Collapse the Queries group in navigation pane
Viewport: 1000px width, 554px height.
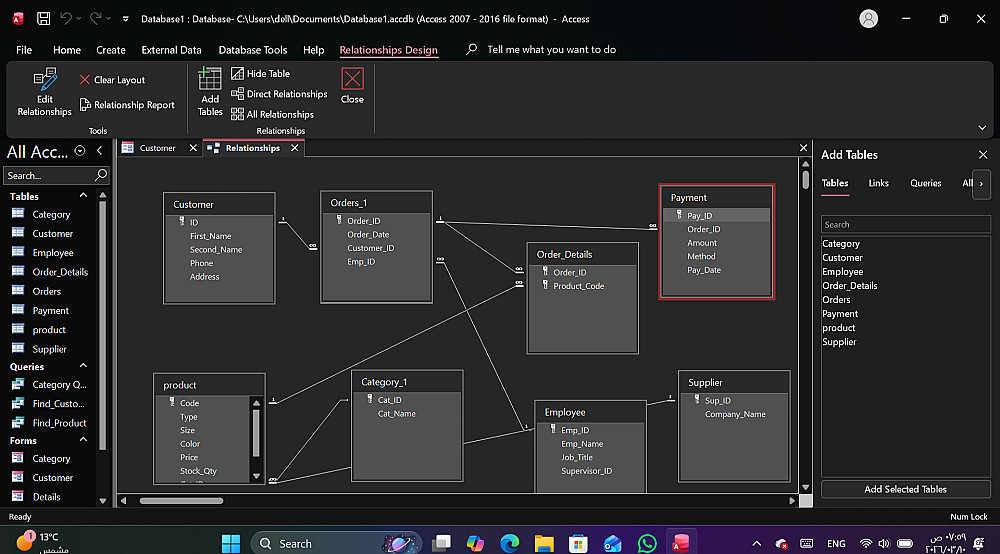pyautogui.click(x=83, y=365)
